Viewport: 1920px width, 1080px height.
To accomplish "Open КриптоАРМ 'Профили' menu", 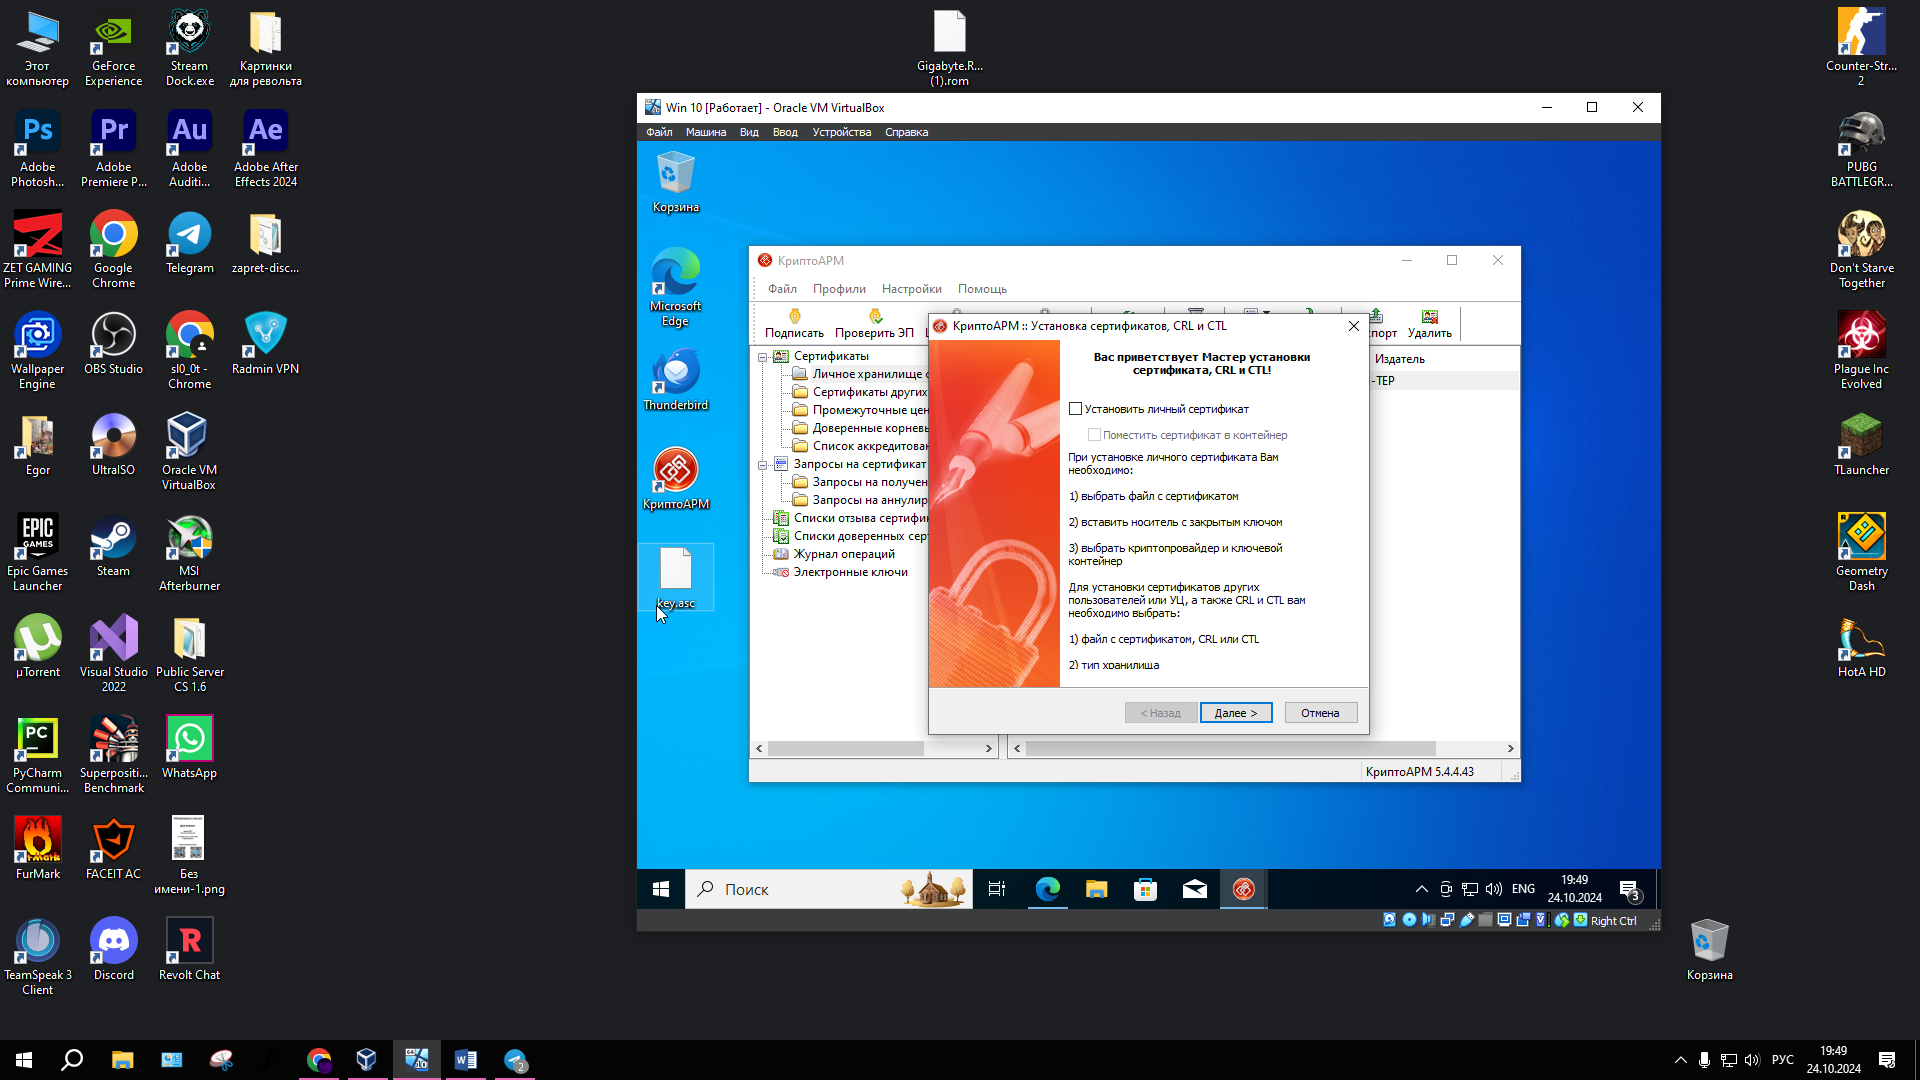I will click(x=839, y=289).
